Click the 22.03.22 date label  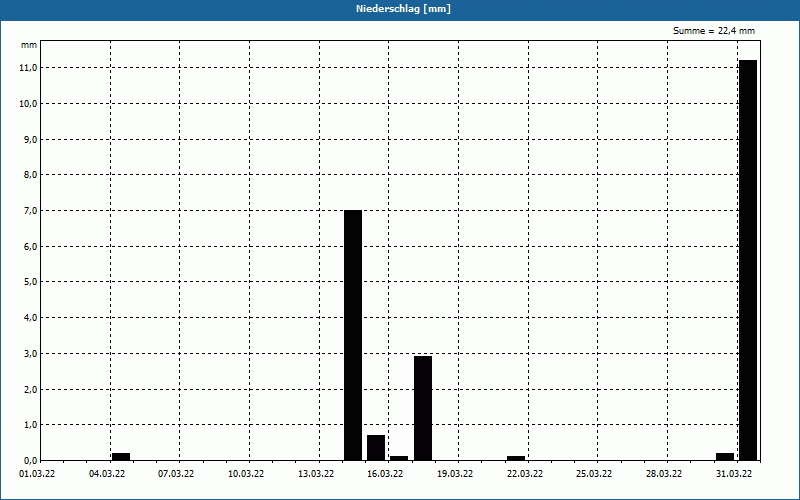[525, 474]
